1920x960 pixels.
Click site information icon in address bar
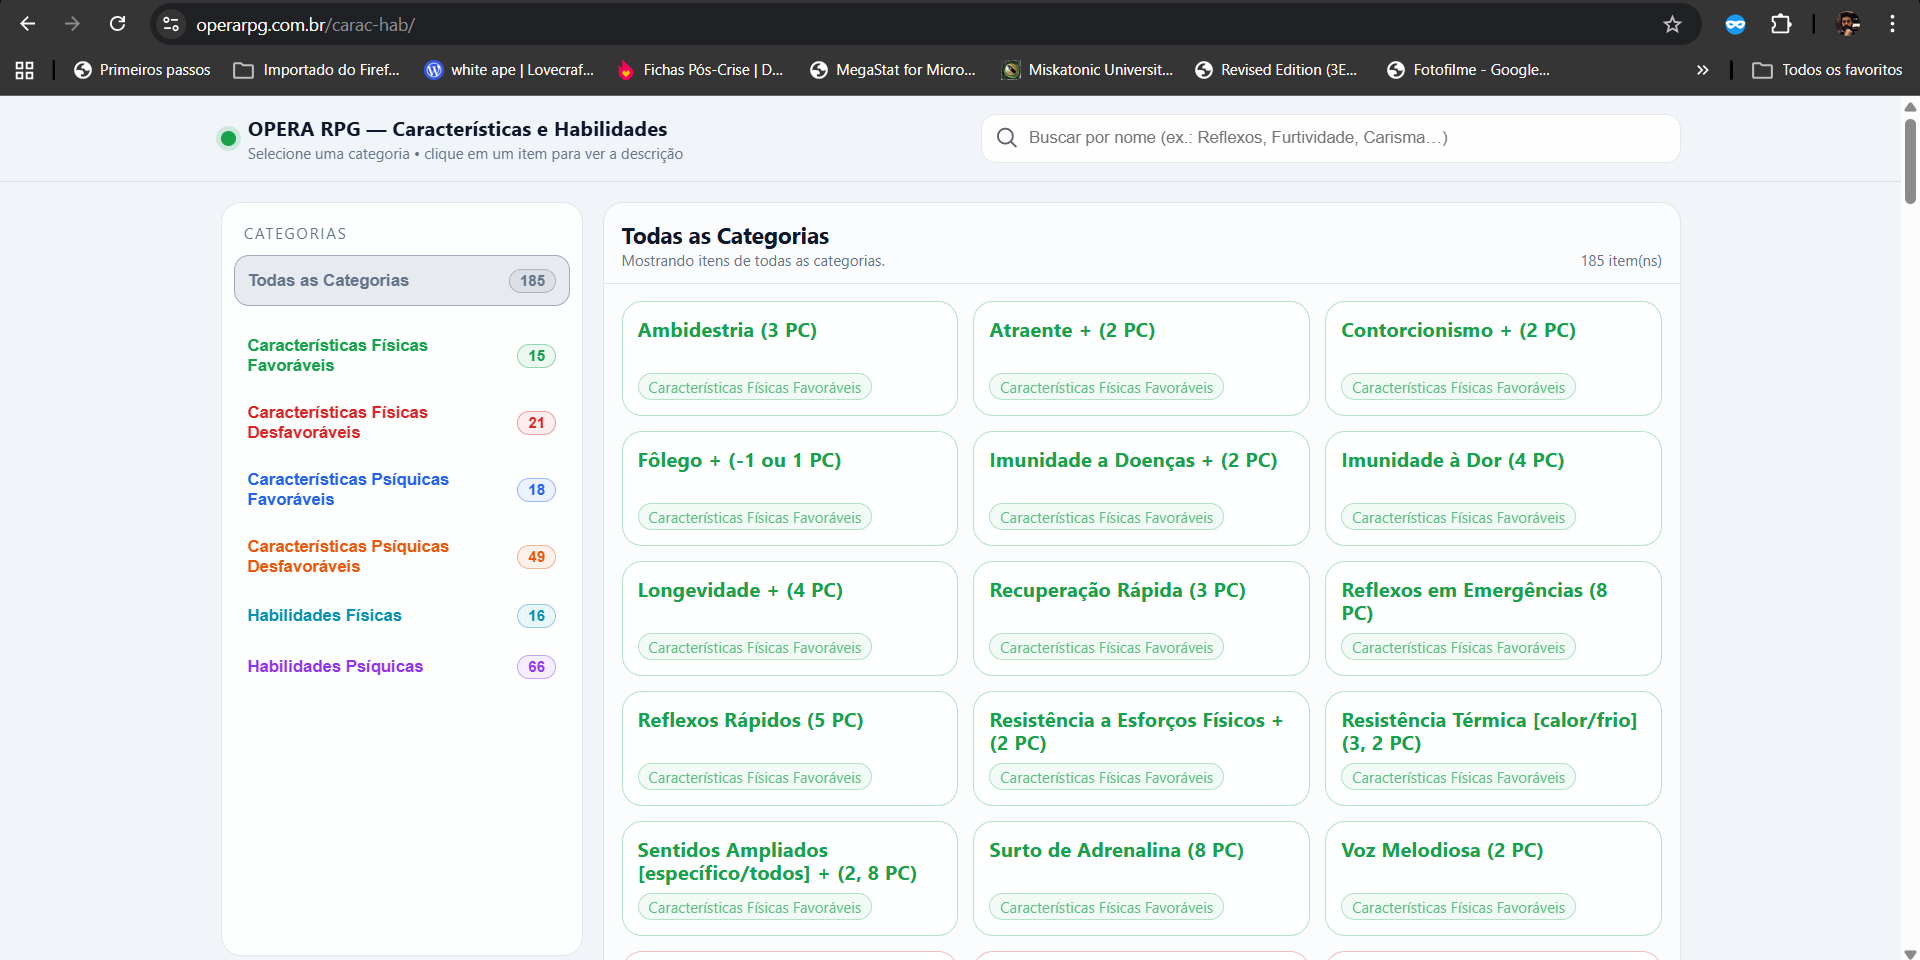(171, 24)
